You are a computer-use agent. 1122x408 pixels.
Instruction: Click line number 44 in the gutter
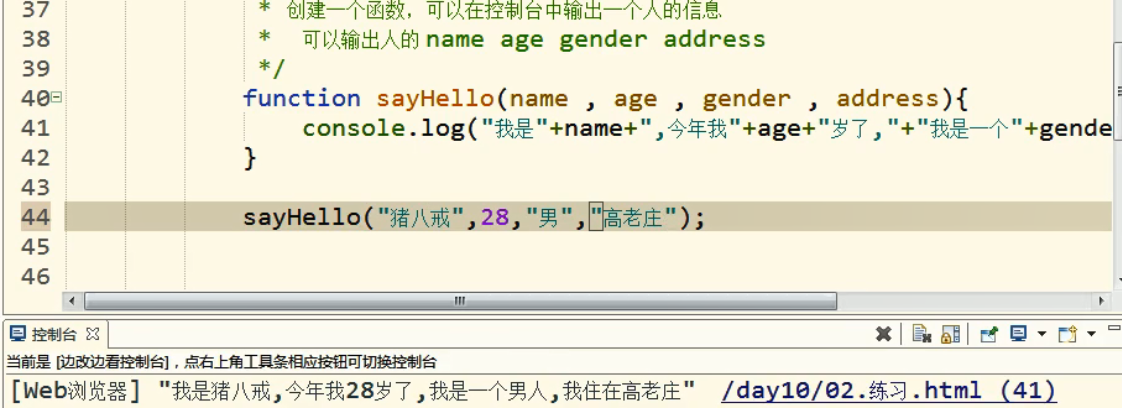pos(35,217)
